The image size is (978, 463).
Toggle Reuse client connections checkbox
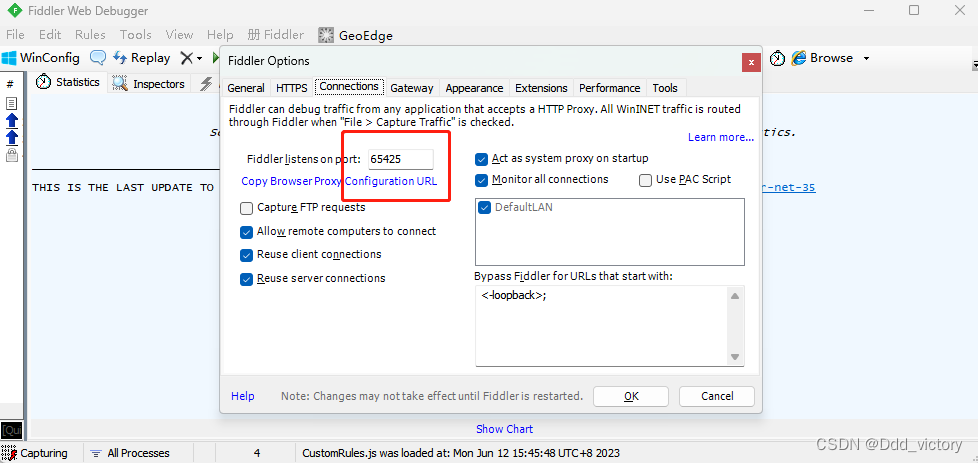click(x=246, y=255)
